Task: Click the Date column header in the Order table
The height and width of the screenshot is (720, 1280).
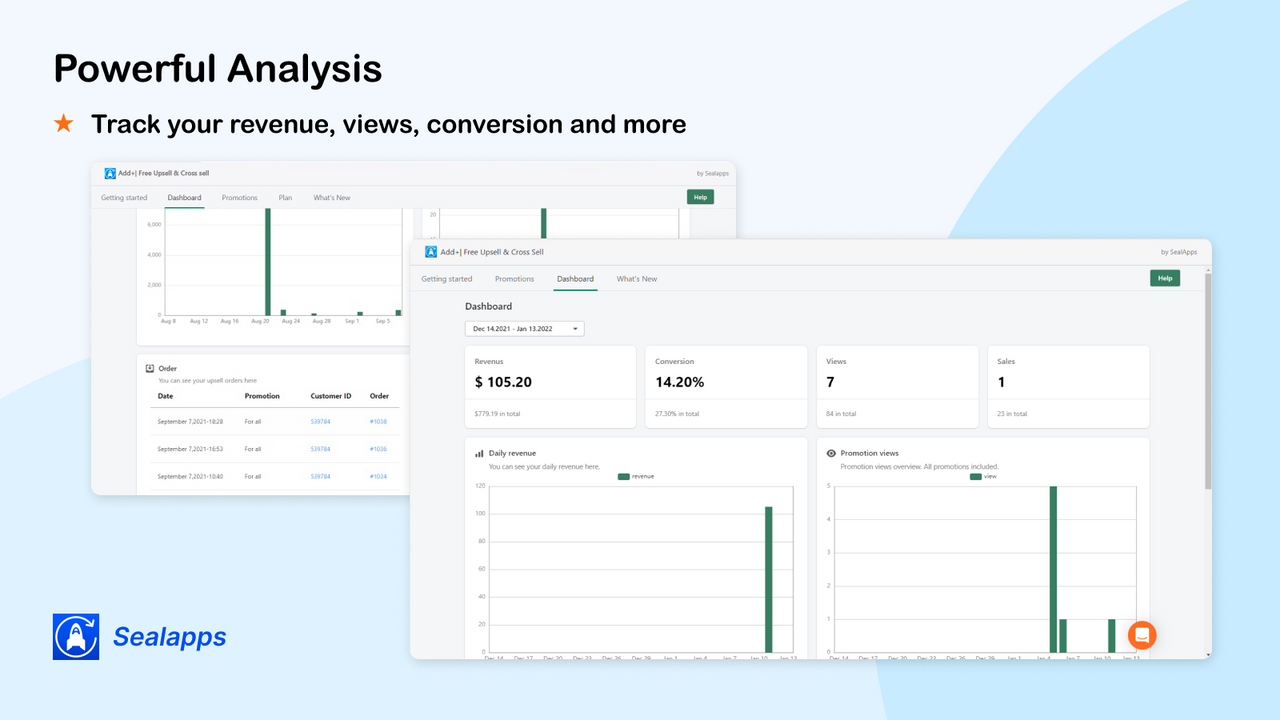Action: coord(165,396)
